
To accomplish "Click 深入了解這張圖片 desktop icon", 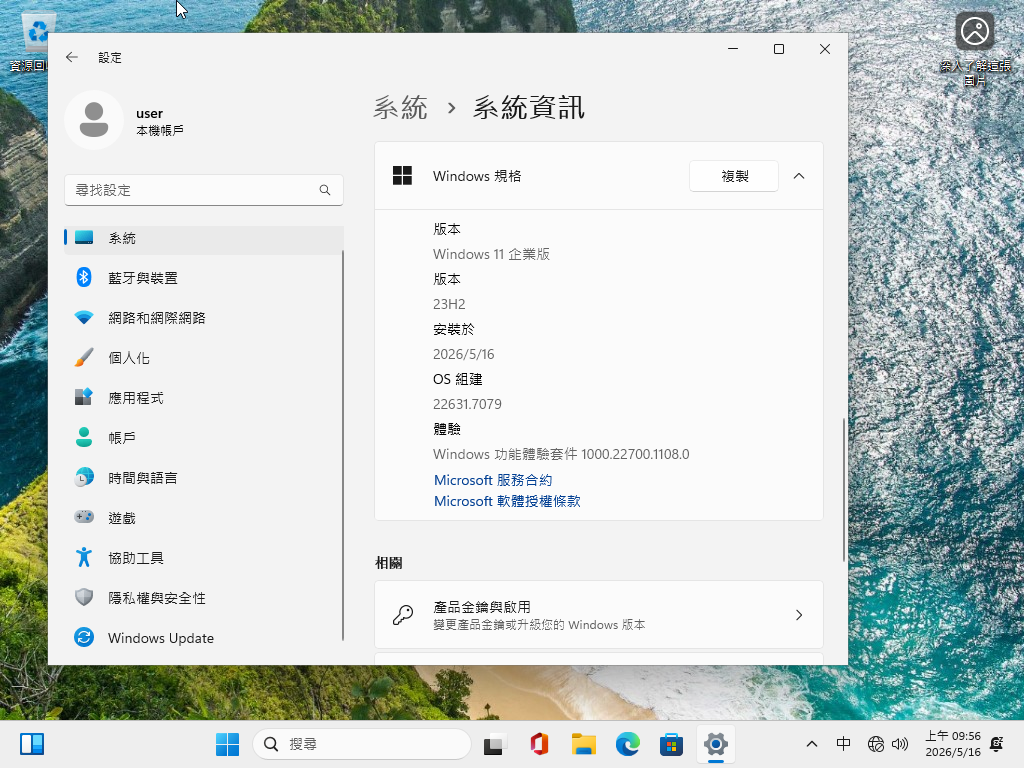I will pyautogui.click(x=975, y=49).
